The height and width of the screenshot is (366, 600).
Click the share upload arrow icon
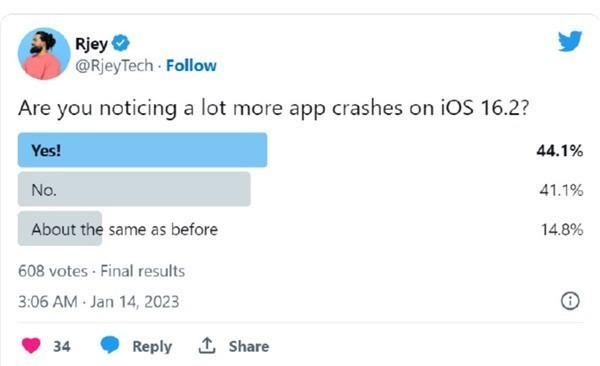[x=207, y=345]
